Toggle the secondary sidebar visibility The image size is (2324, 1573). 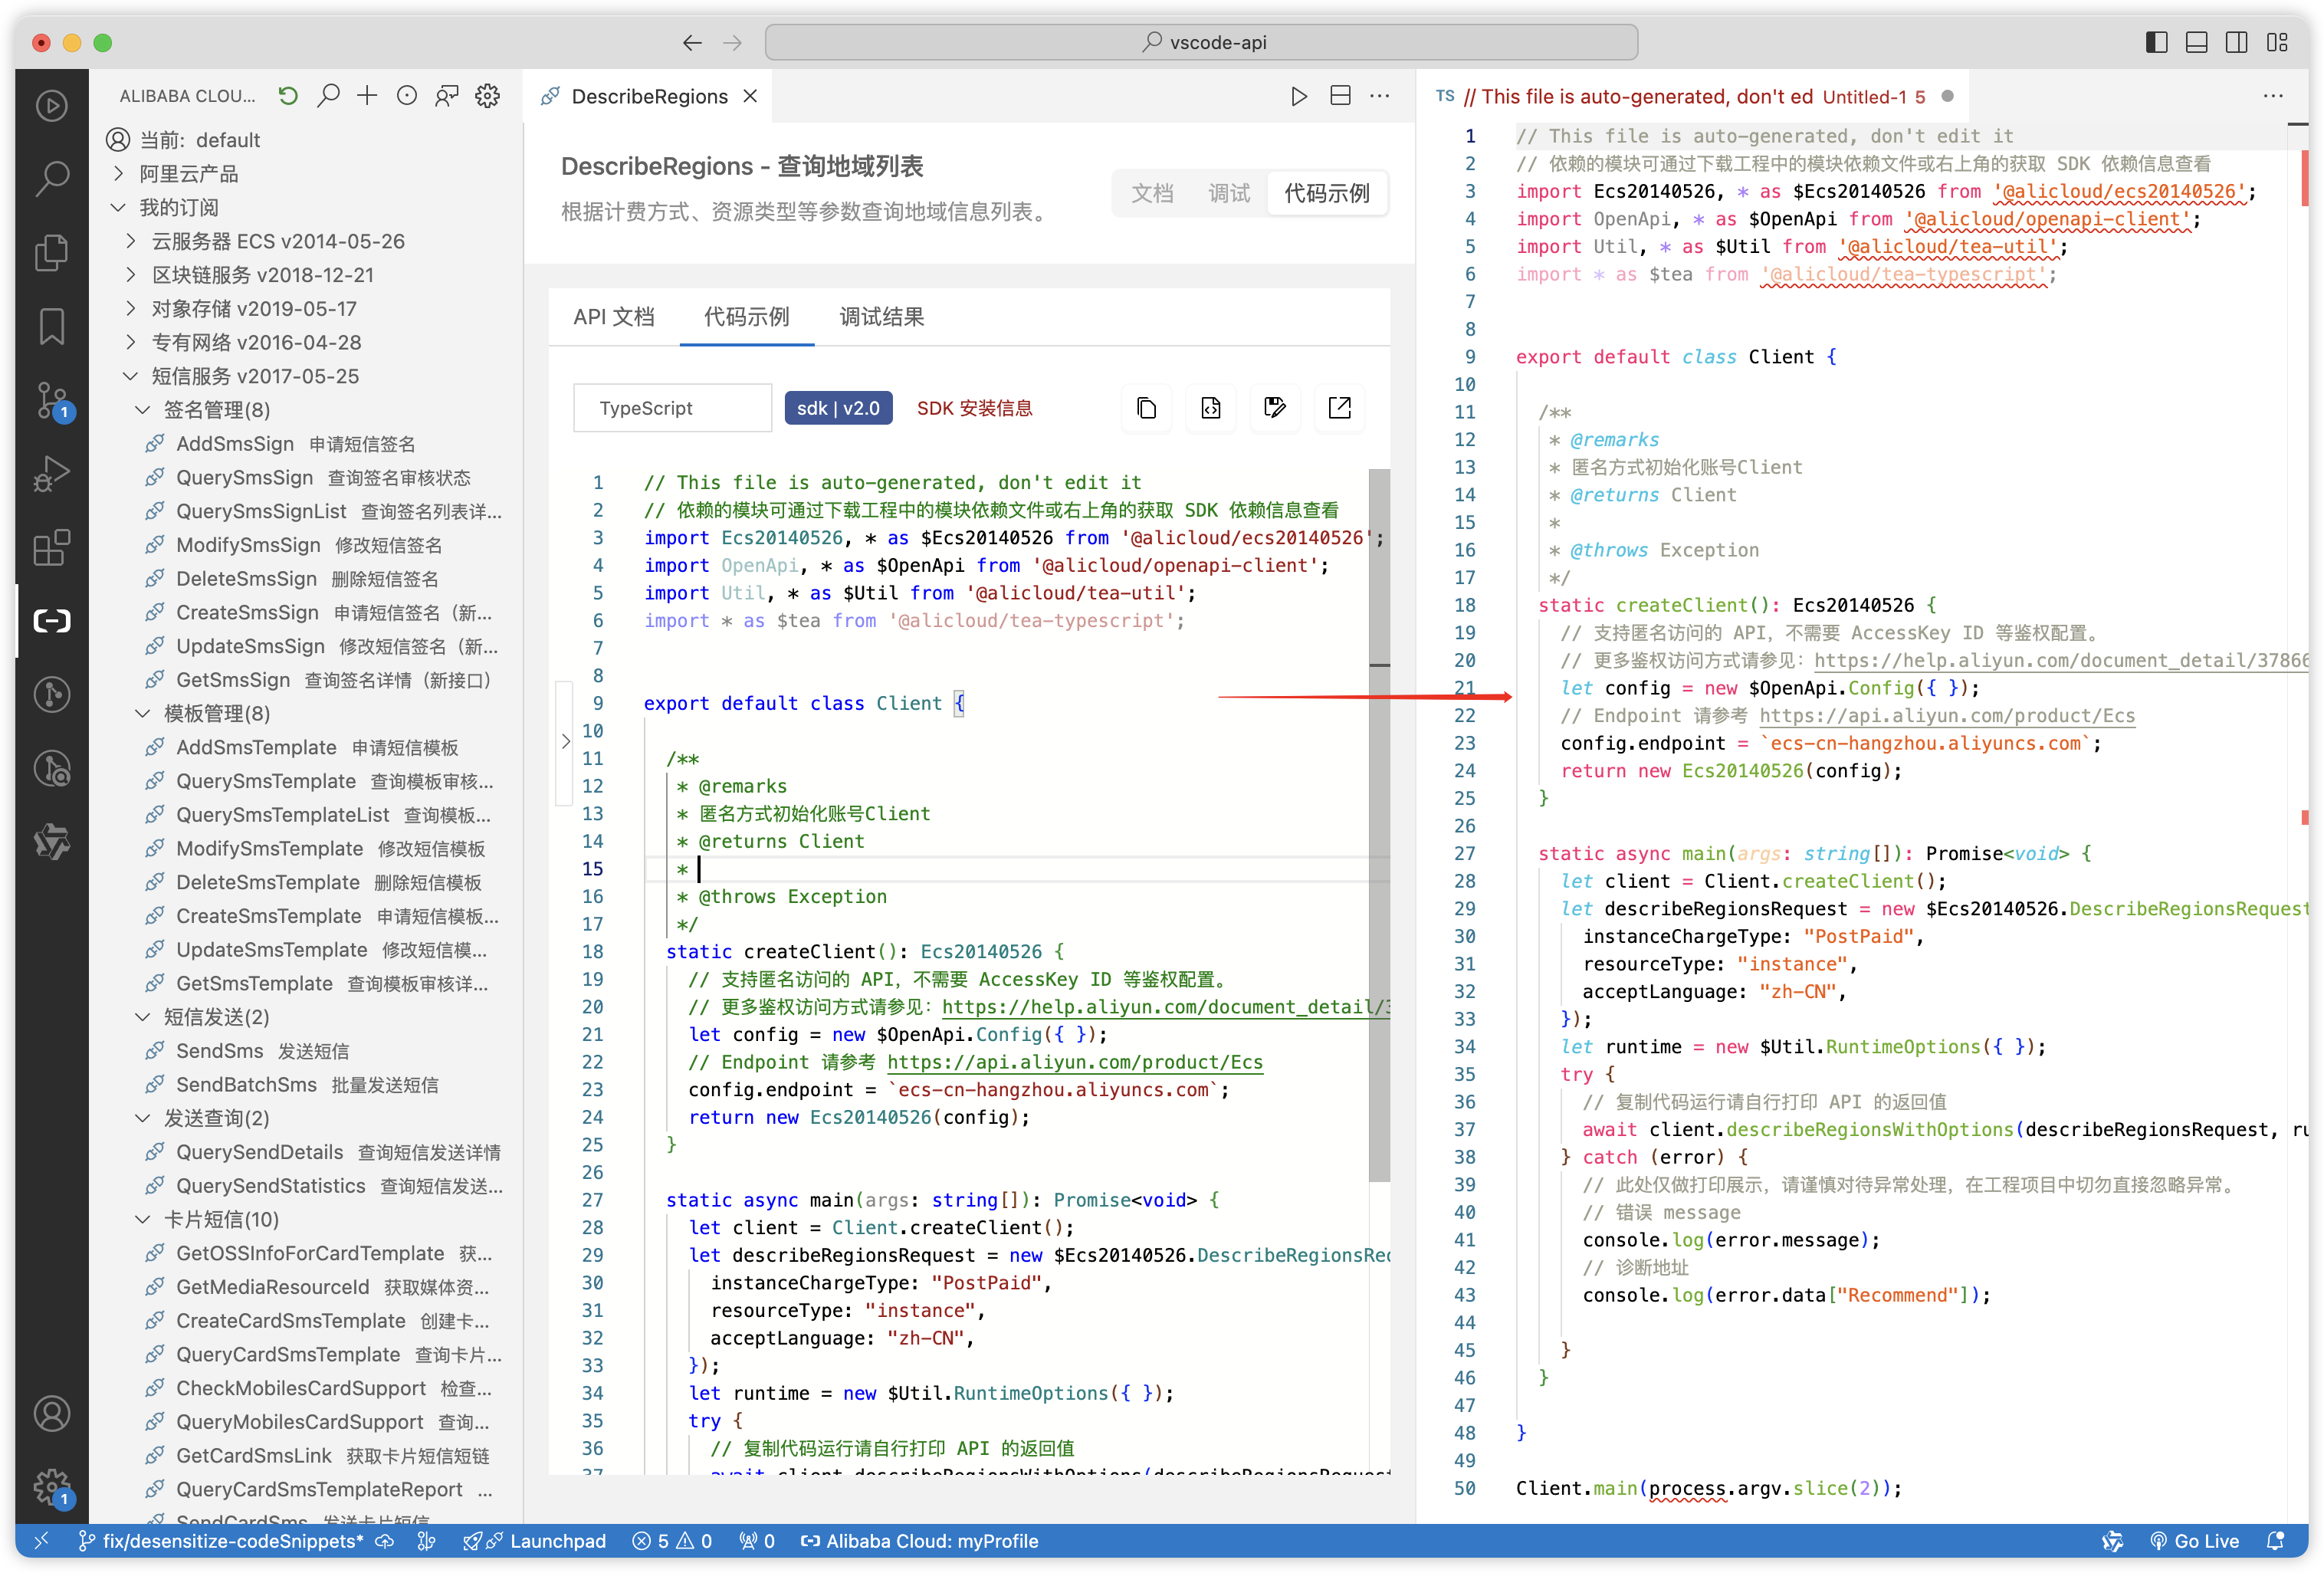tap(2236, 42)
